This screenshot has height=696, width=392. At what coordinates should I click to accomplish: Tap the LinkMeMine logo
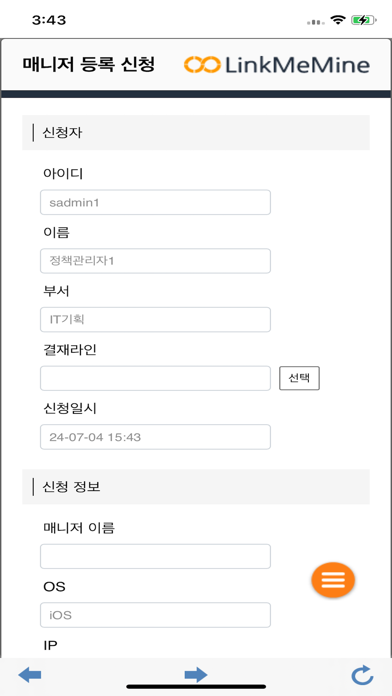pyautogui.click(x=277, y=65)
